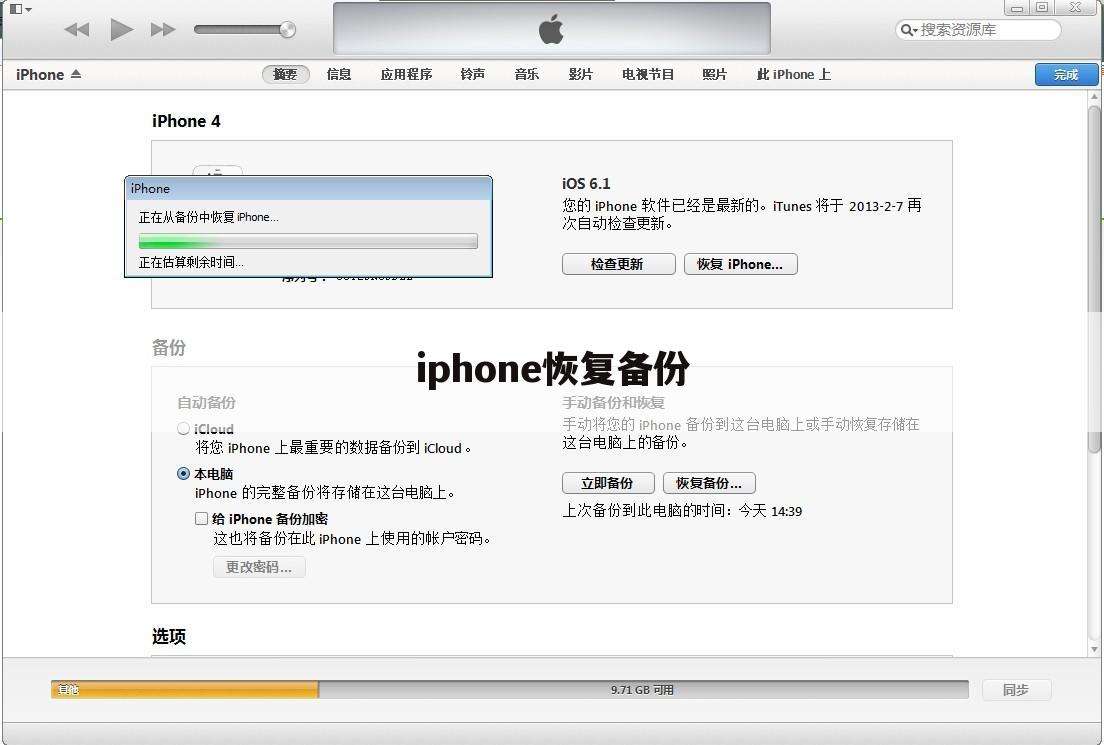Adjust the volume slider knob
This screenshot has height=745, width=1104.
[287, 30]
